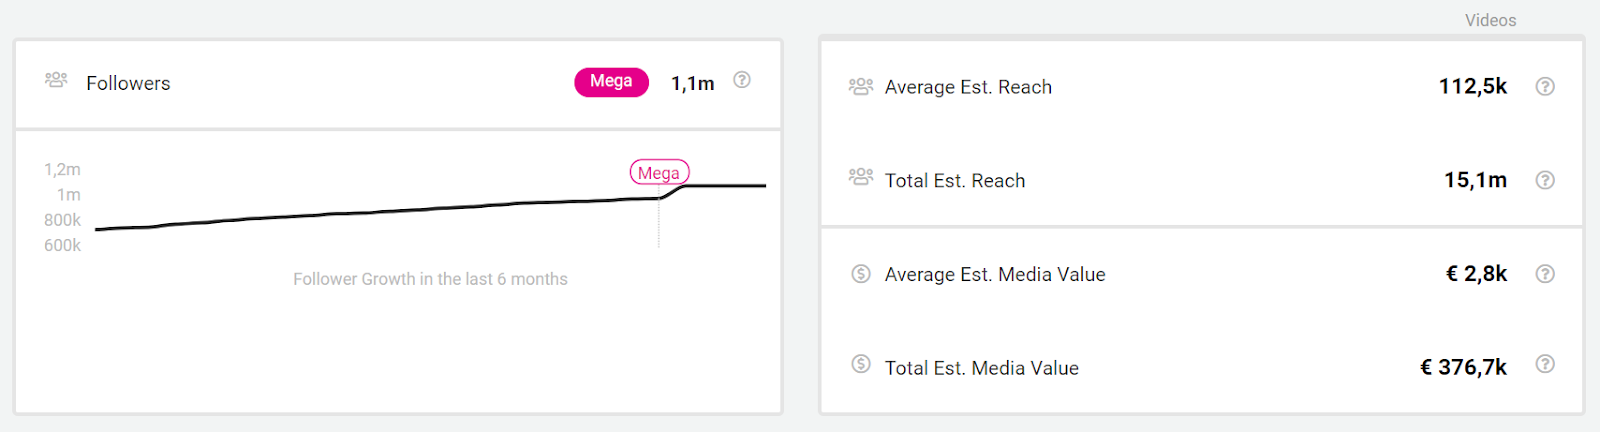Image resolution: width=1600 pixels, height=432 pixels.
Task: Open help icon beside Total Est. Media Value
Action: [1545, 364]
